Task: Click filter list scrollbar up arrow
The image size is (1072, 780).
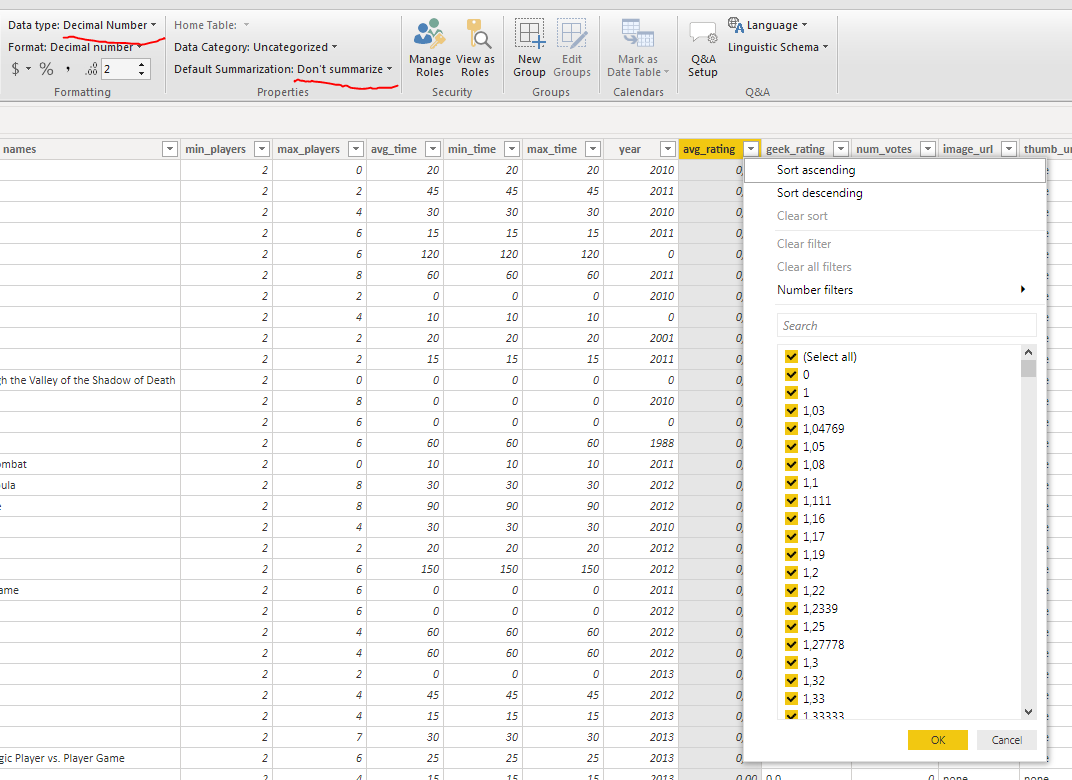Action: coord(1028,352)
